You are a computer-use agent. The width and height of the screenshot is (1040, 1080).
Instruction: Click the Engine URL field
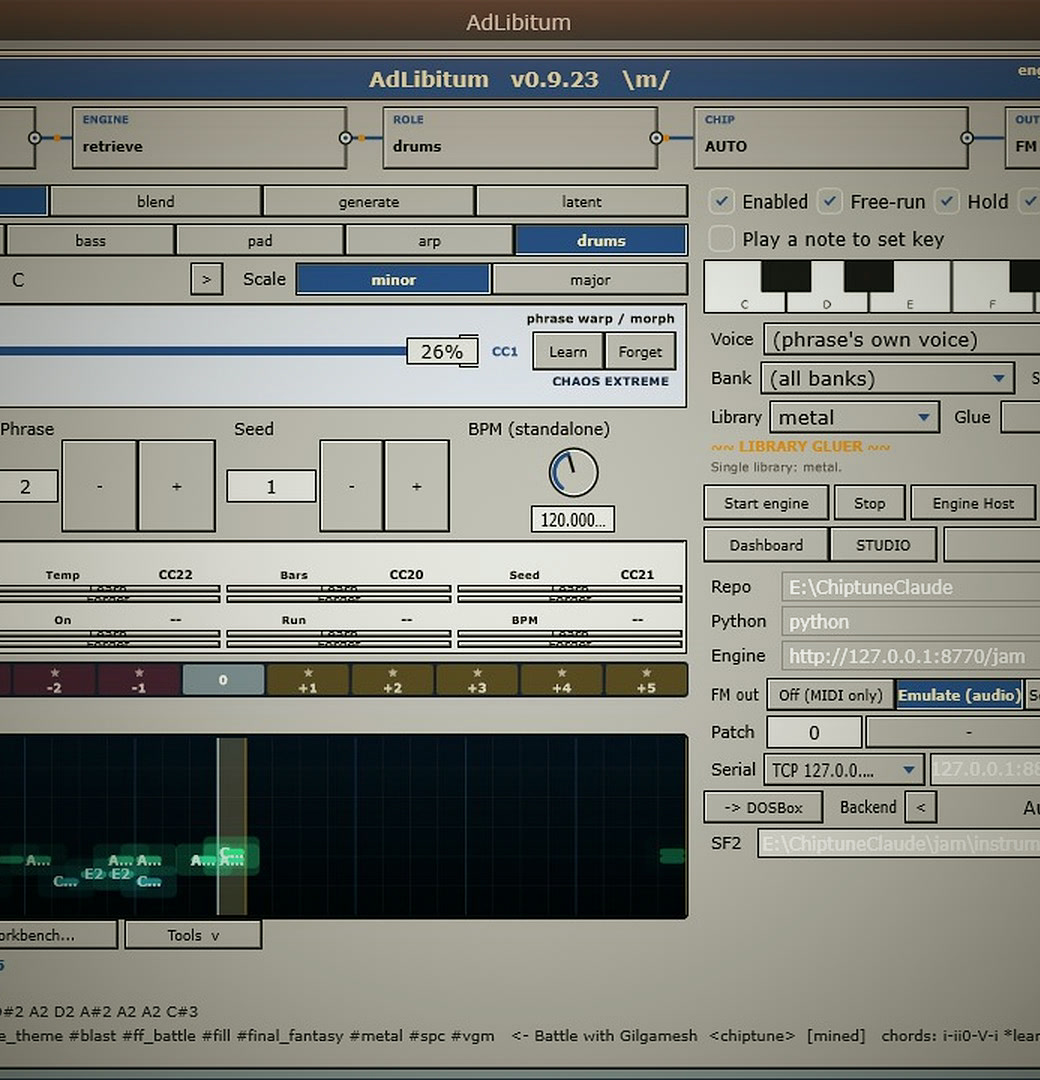[x=911, y=656]
